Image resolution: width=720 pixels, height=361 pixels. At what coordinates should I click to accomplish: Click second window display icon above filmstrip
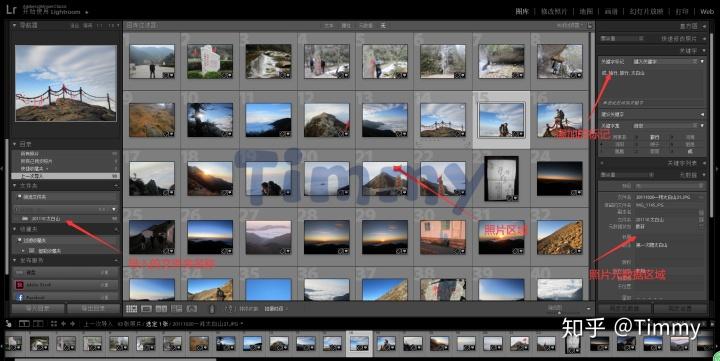pos(38,324)
